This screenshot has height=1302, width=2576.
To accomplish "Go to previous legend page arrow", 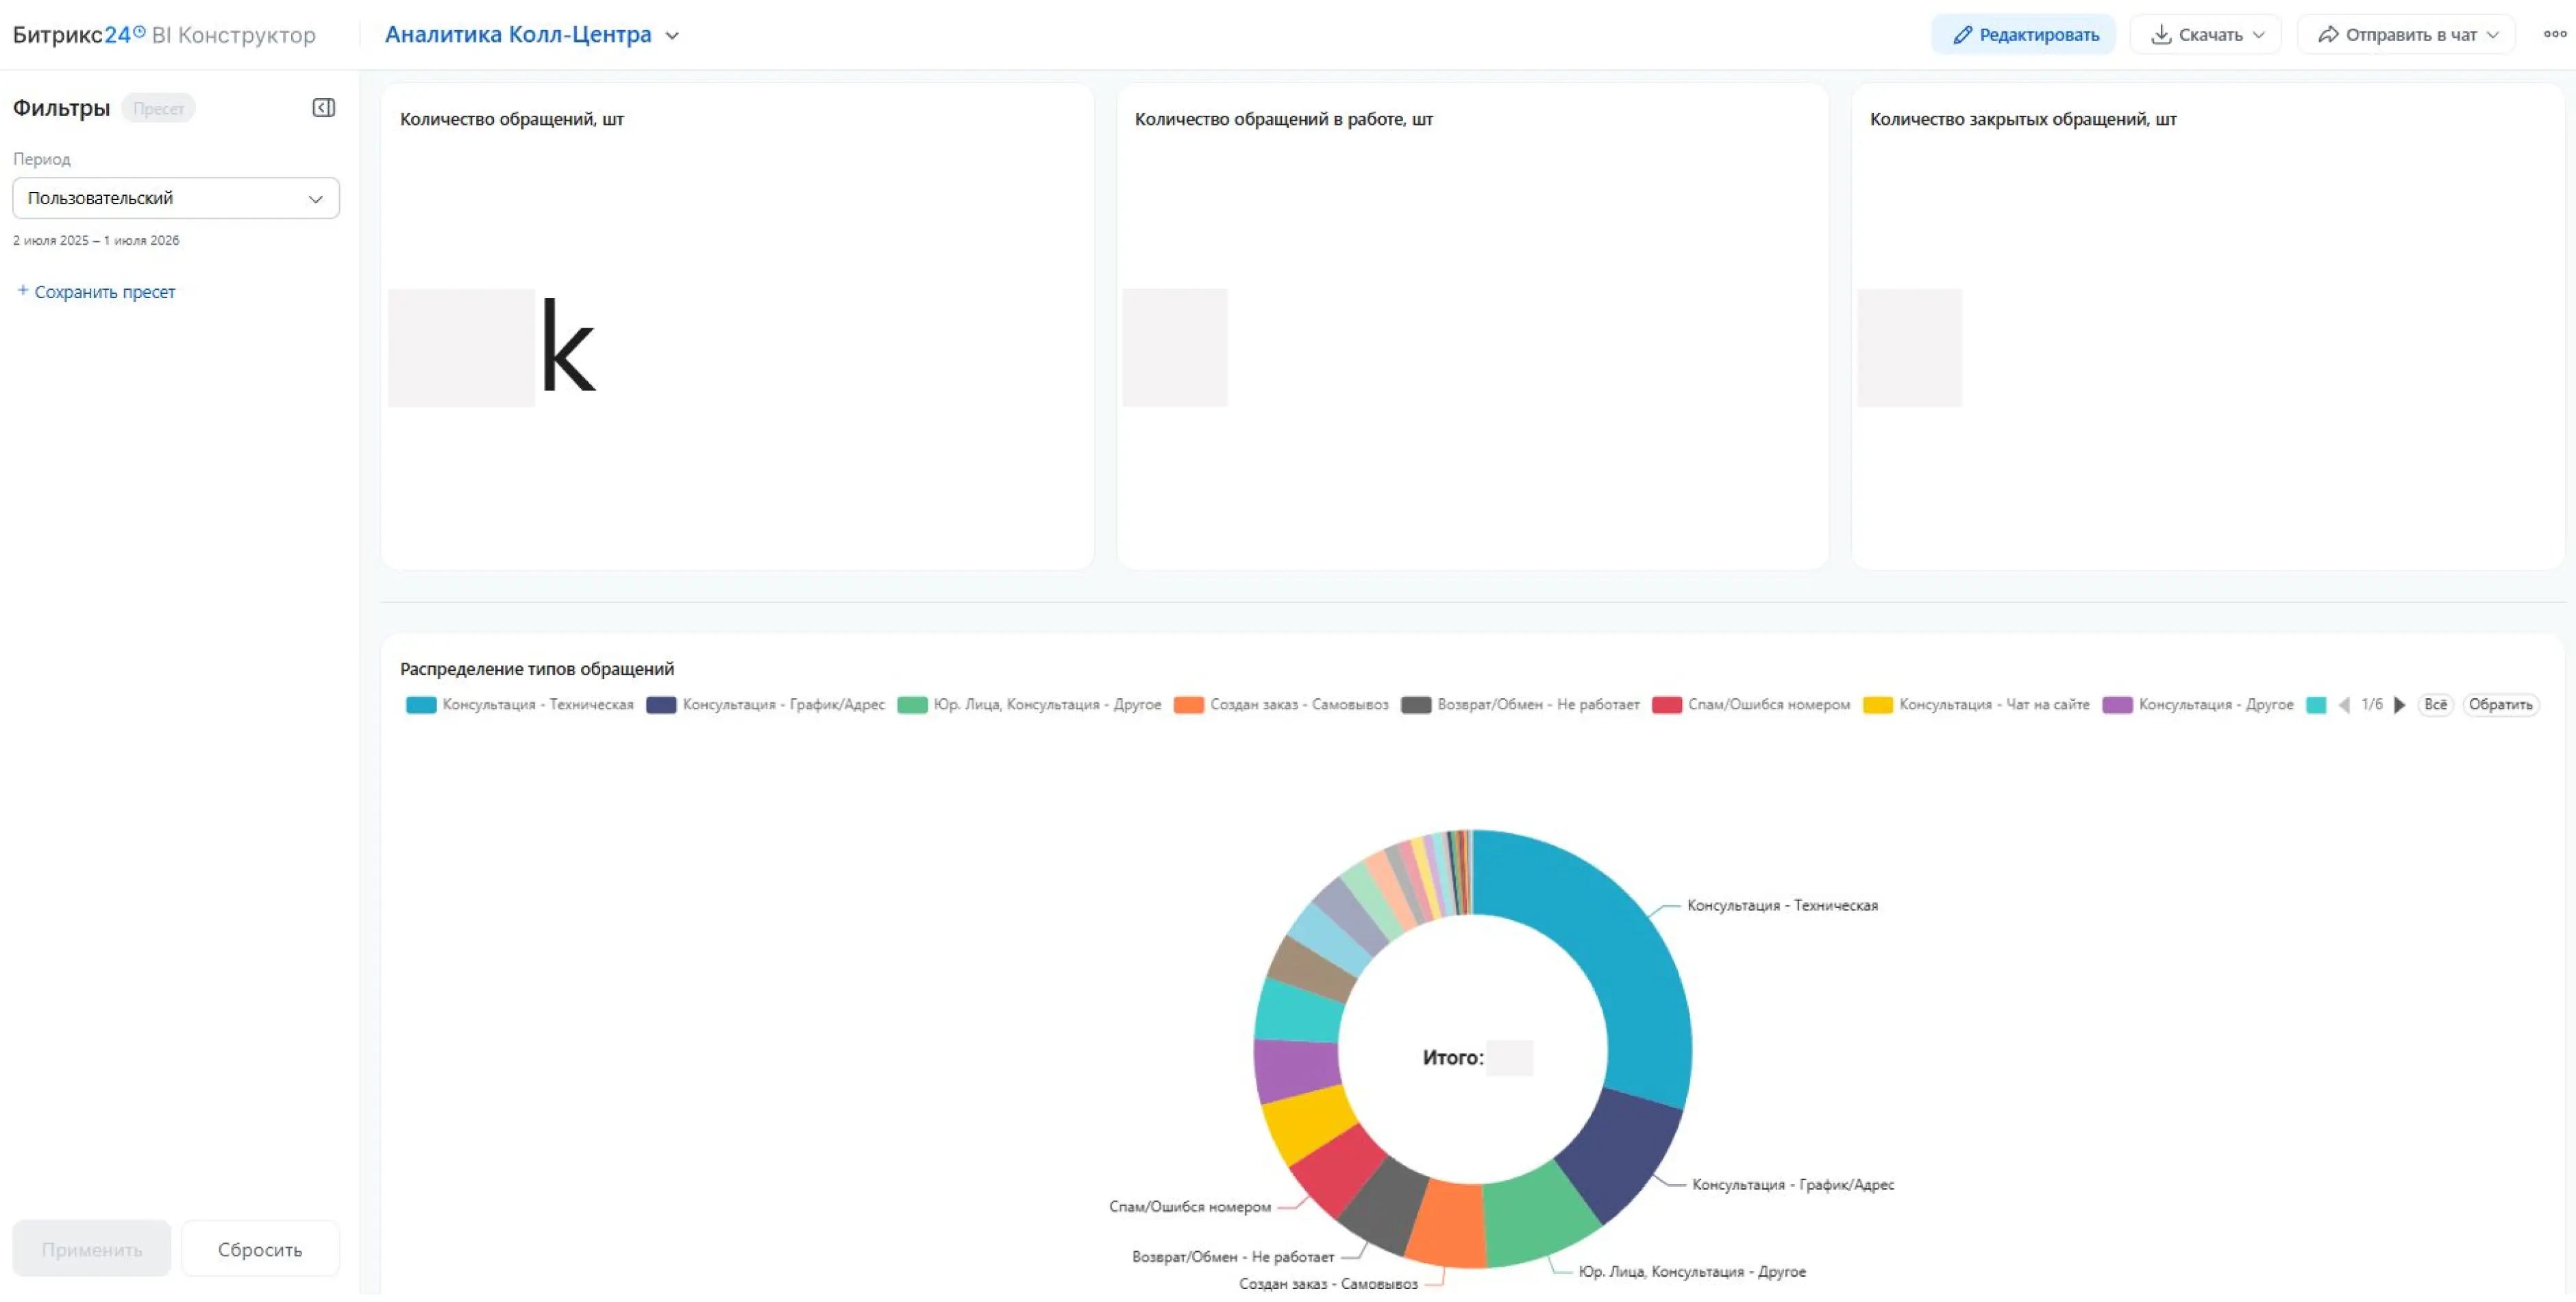I will pyautogui.click(x=2344, y=706).
